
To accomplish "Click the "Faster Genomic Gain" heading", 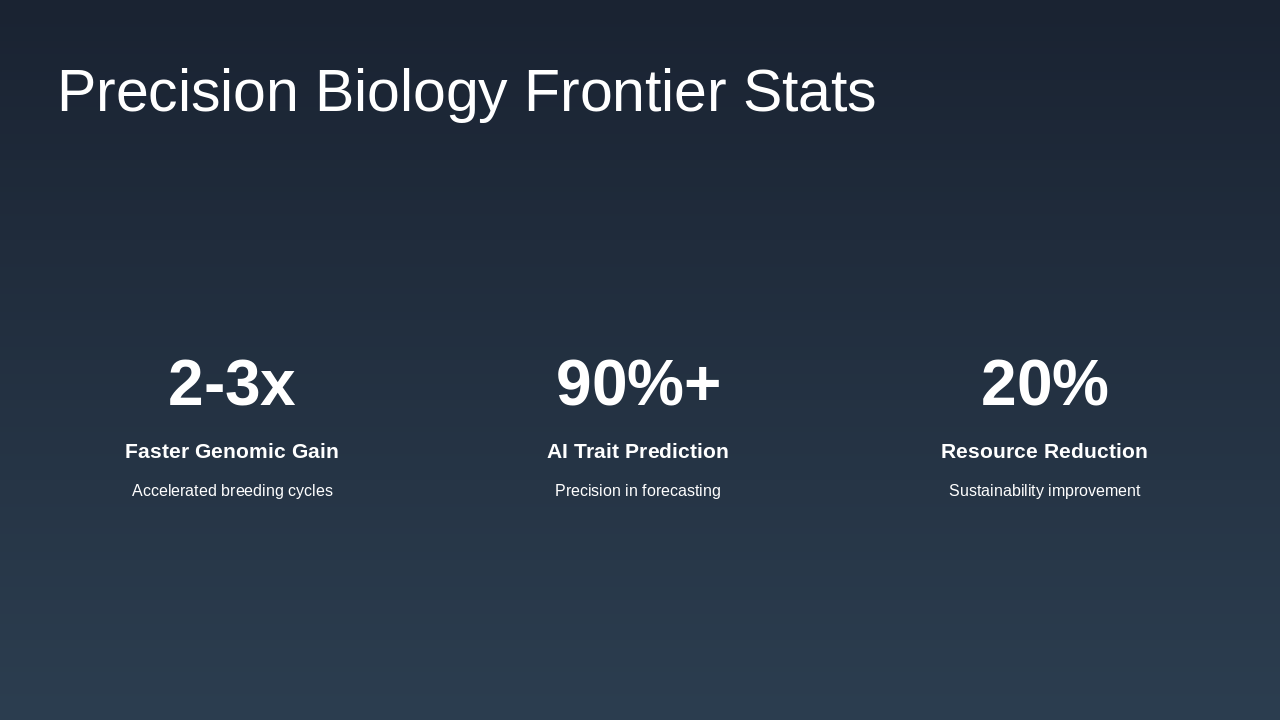I will [232, 451].
